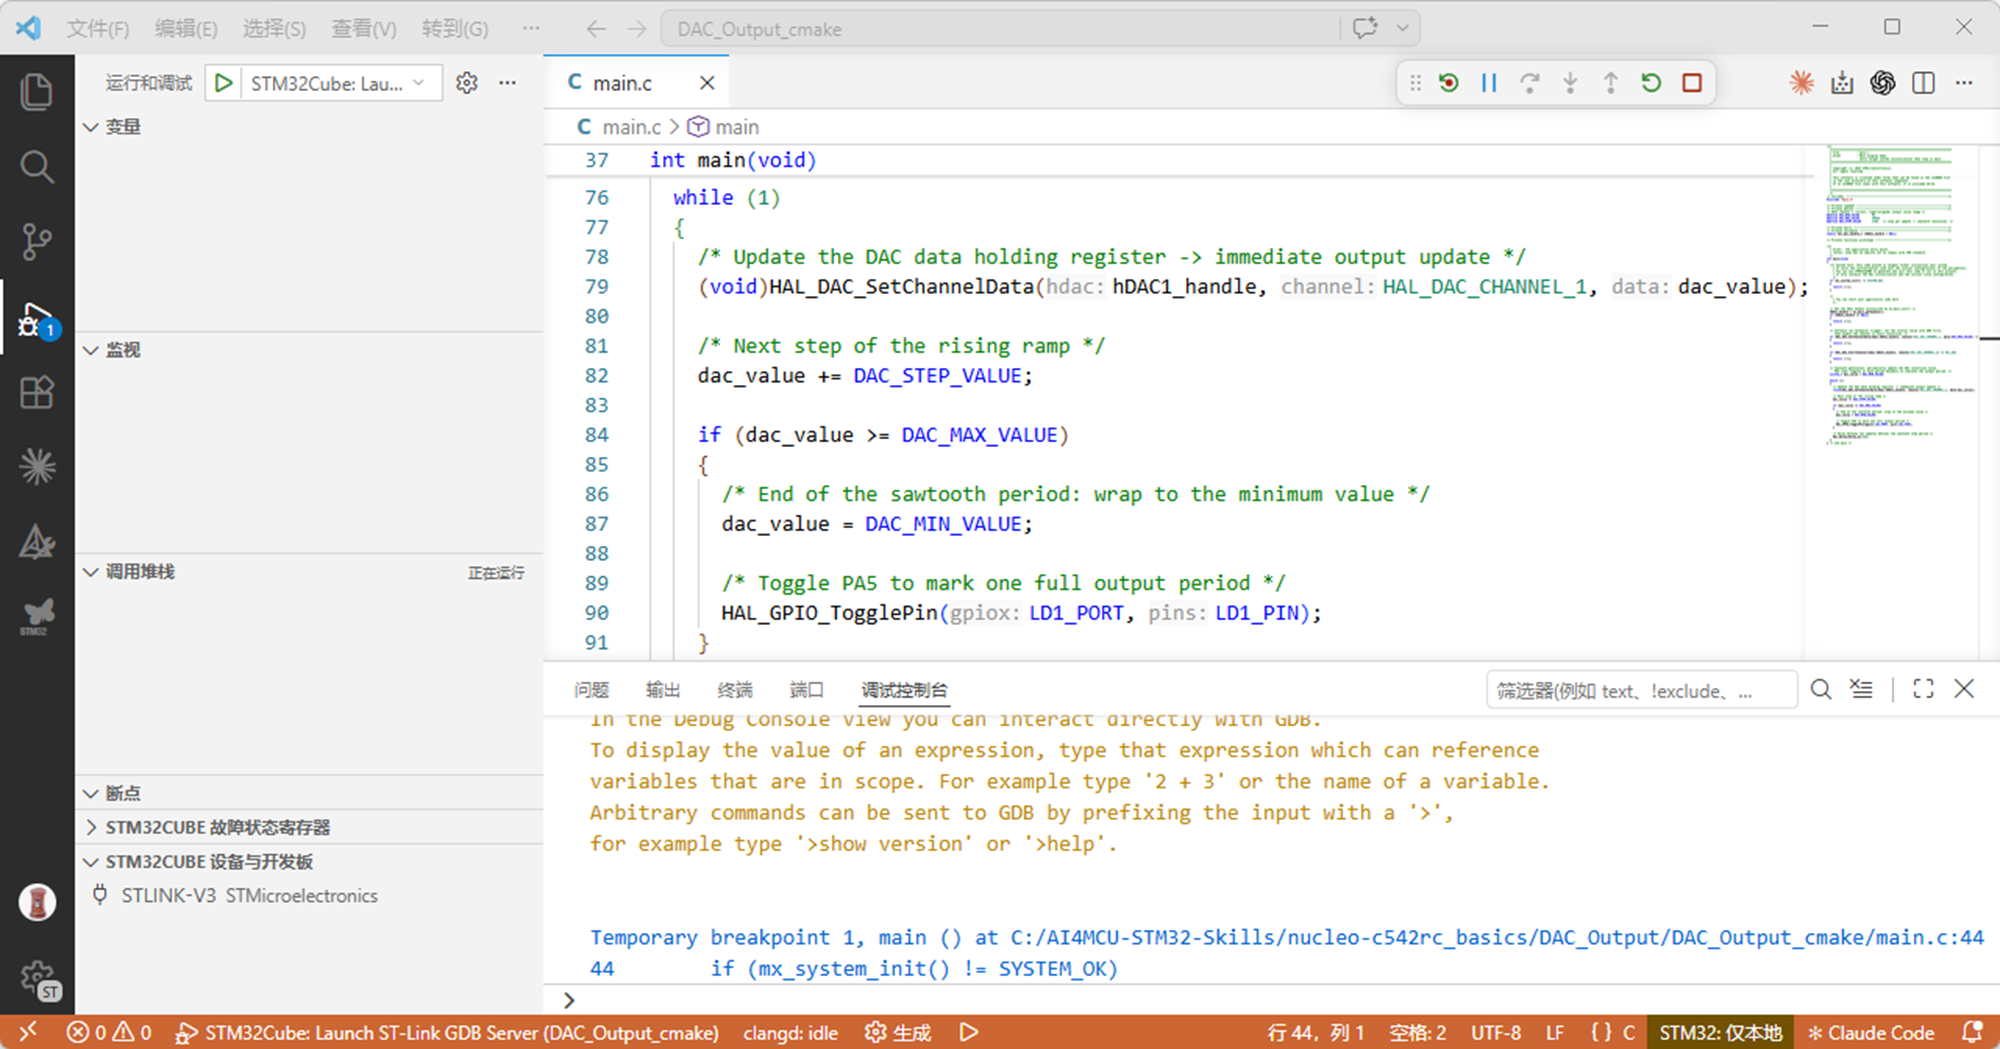The width and height of the screenshot is (2000, 1049).
Task: Maximize the bottom panel size
Action: tap(1923, 689)
